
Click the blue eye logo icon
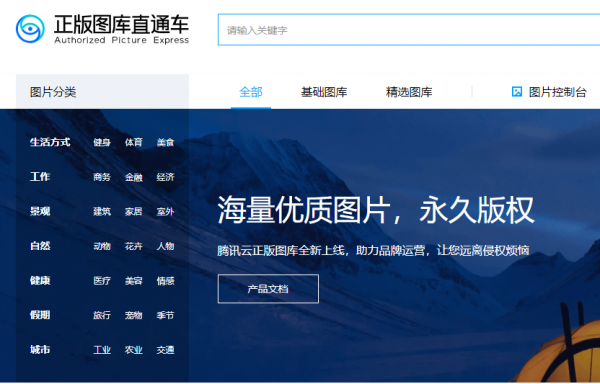tap(30, 29)
